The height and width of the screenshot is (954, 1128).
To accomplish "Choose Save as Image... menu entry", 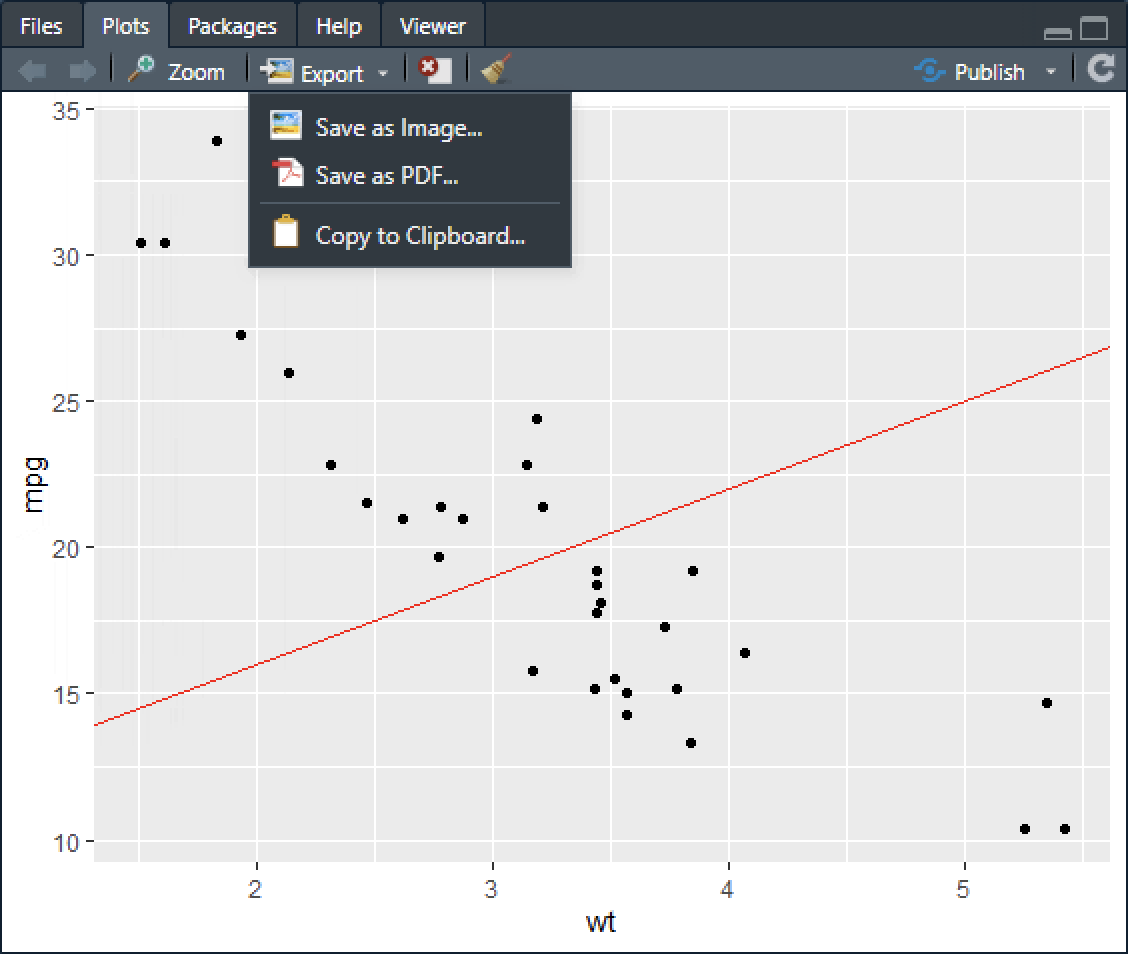I will tap(410, 127).
